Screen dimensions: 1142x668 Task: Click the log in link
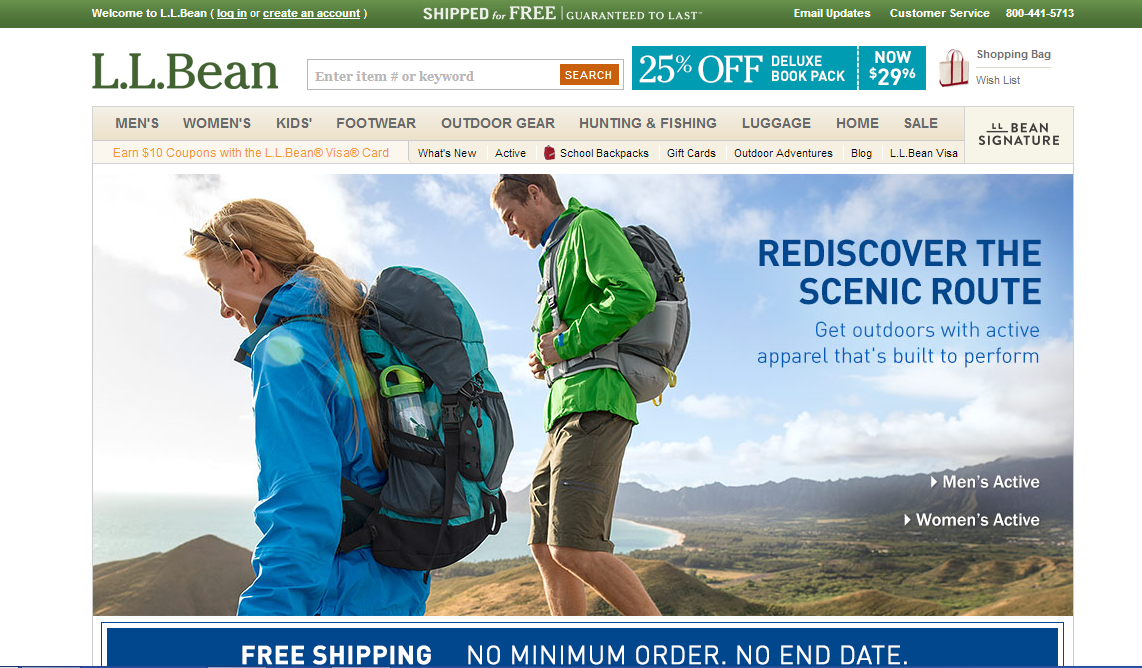[232, 13]
